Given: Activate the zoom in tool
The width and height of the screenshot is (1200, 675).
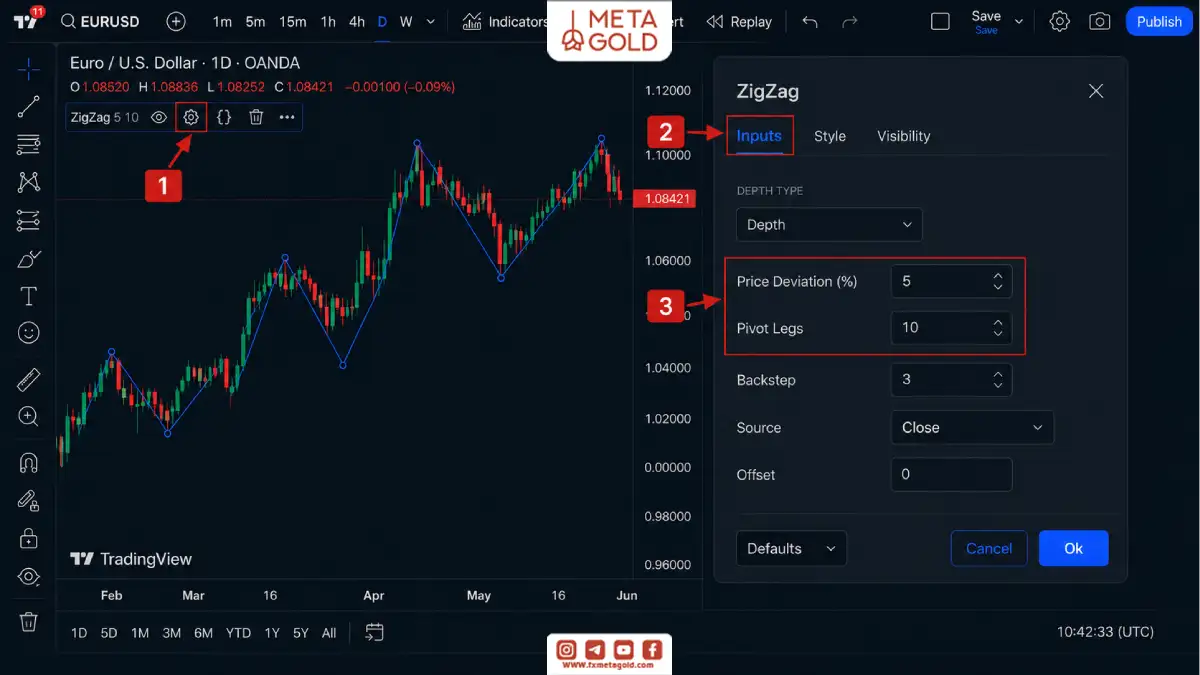Looking at the screenshot, I should point(29,416).
